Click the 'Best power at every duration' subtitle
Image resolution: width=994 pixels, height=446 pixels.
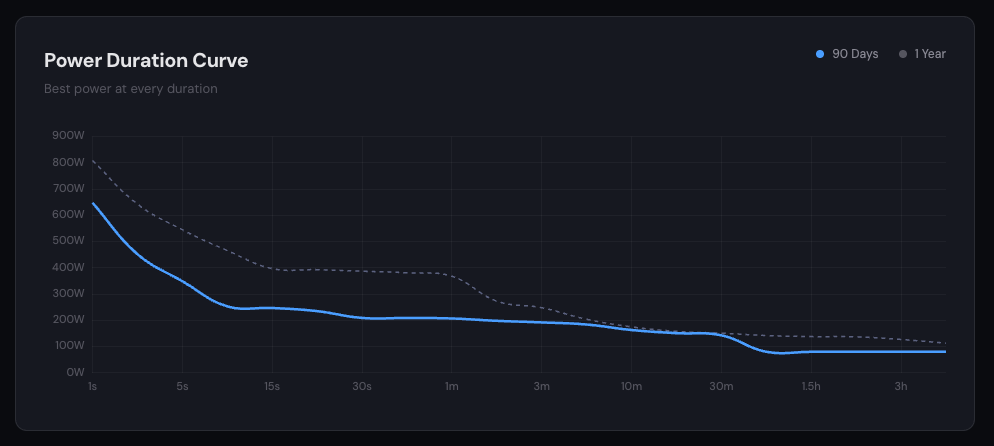pos(131,89)
